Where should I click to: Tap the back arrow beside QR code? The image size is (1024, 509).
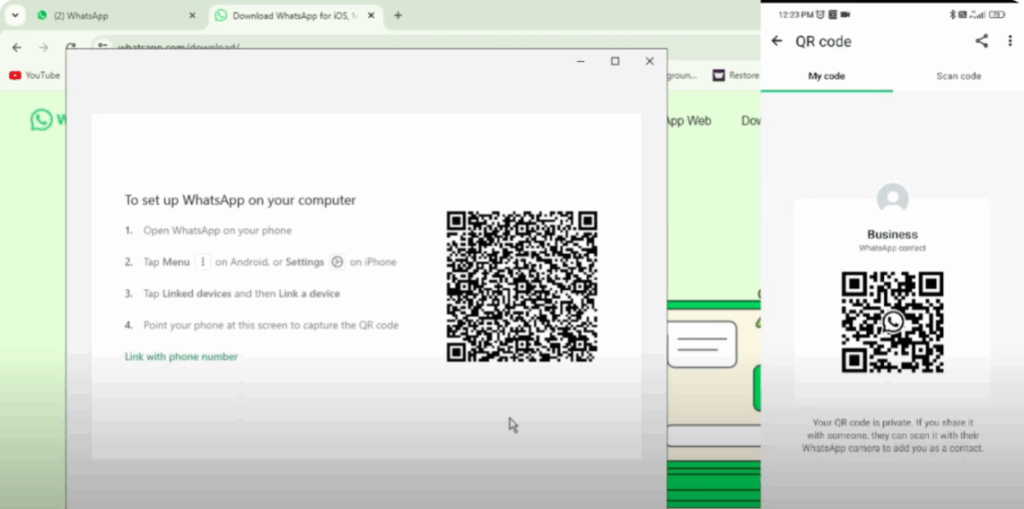(777, 41)
